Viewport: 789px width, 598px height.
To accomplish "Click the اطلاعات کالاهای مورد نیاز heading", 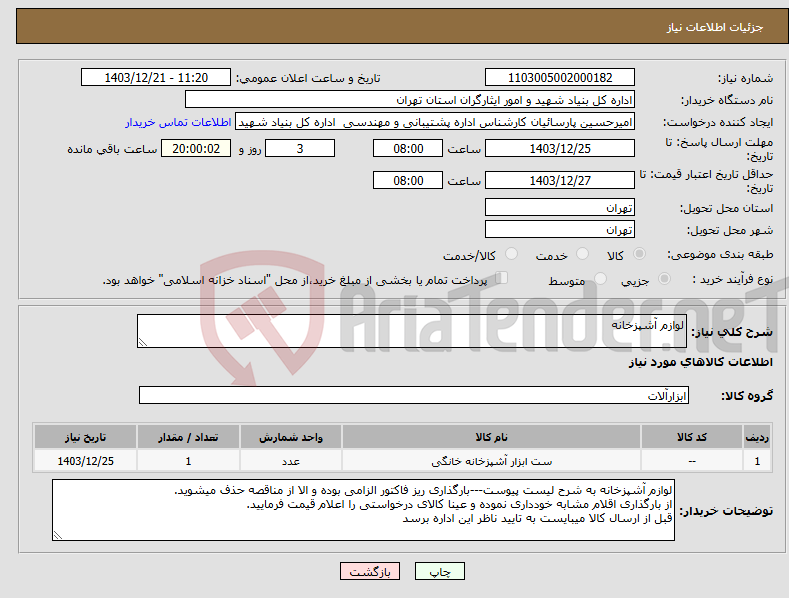I will click(700, 362).
